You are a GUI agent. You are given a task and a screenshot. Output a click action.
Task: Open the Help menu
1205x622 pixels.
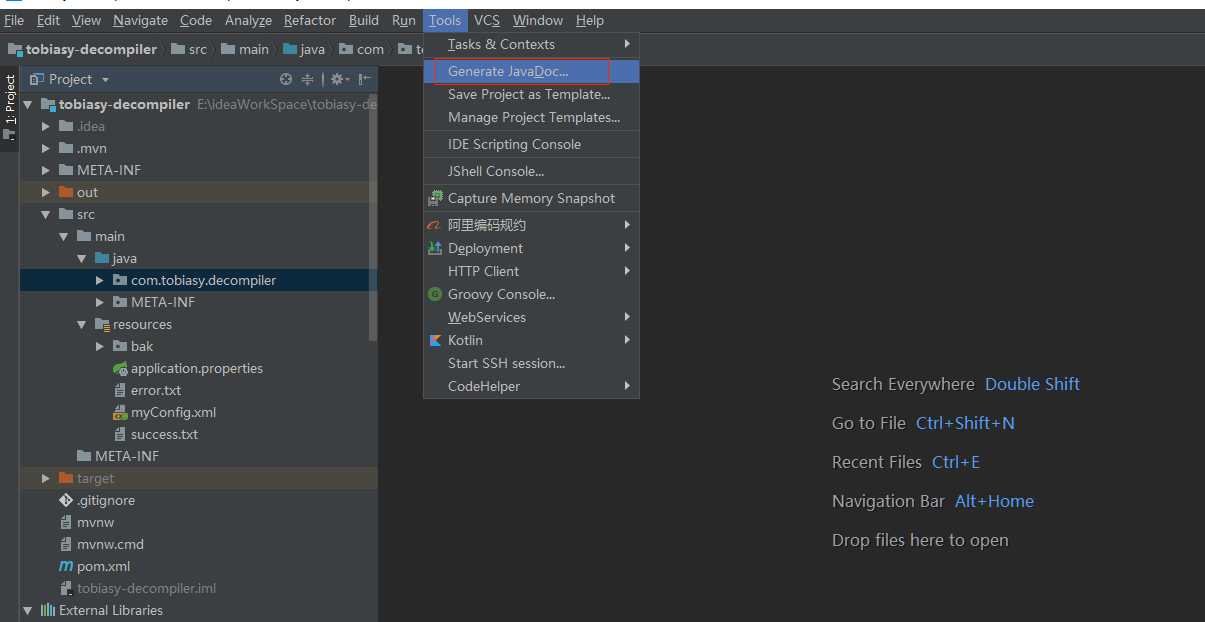tap(590, 20)
